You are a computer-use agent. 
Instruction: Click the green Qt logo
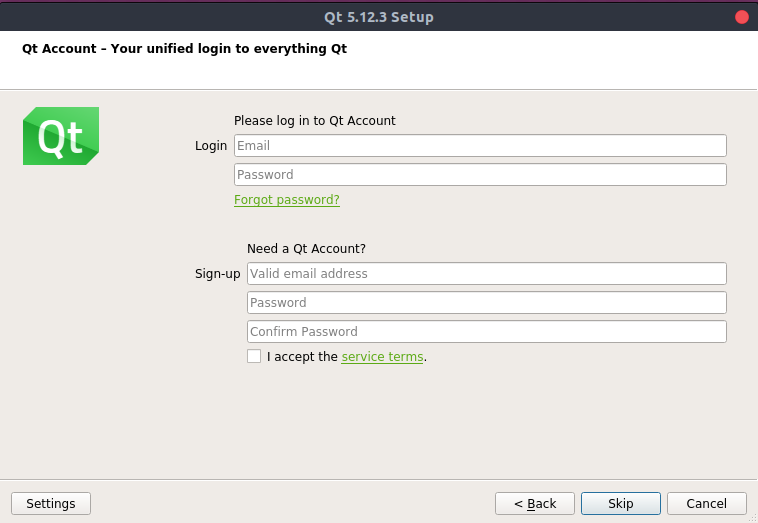point(61,136)
